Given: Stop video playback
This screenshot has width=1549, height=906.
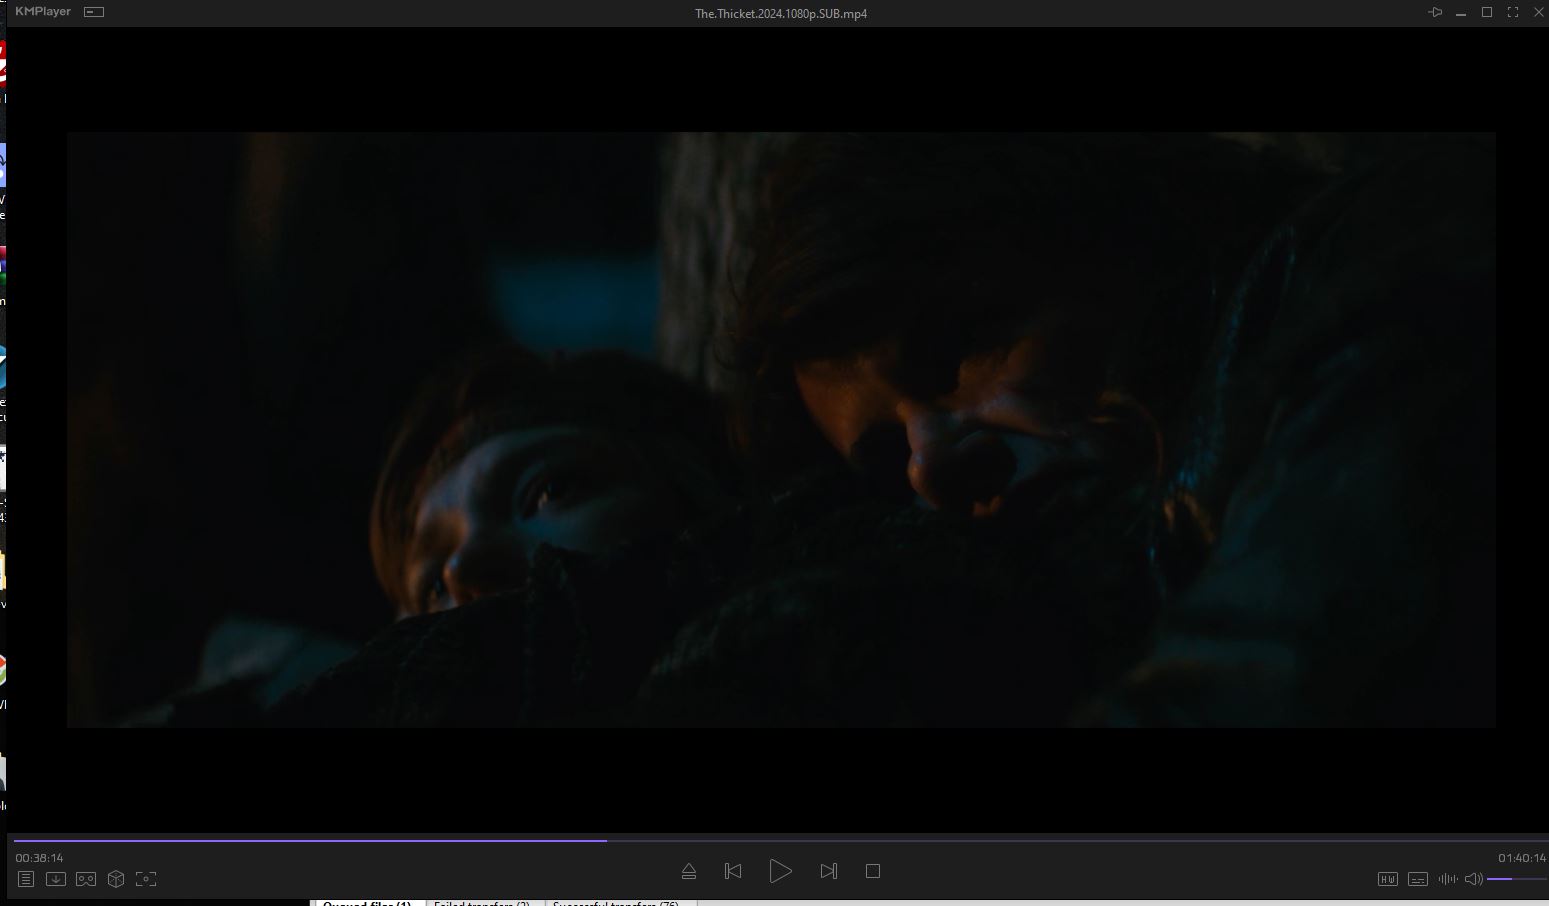Looking at the screenshot, I should (x=873, y=871).
